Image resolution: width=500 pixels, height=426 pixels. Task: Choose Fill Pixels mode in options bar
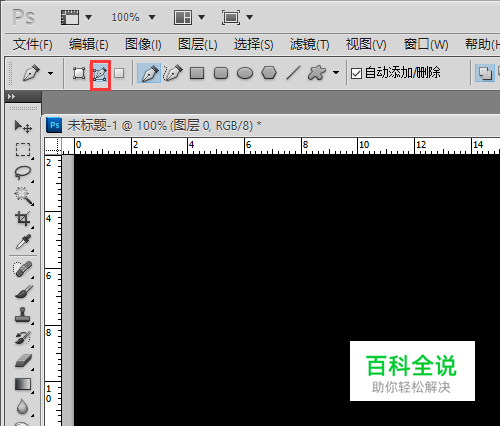119,73
